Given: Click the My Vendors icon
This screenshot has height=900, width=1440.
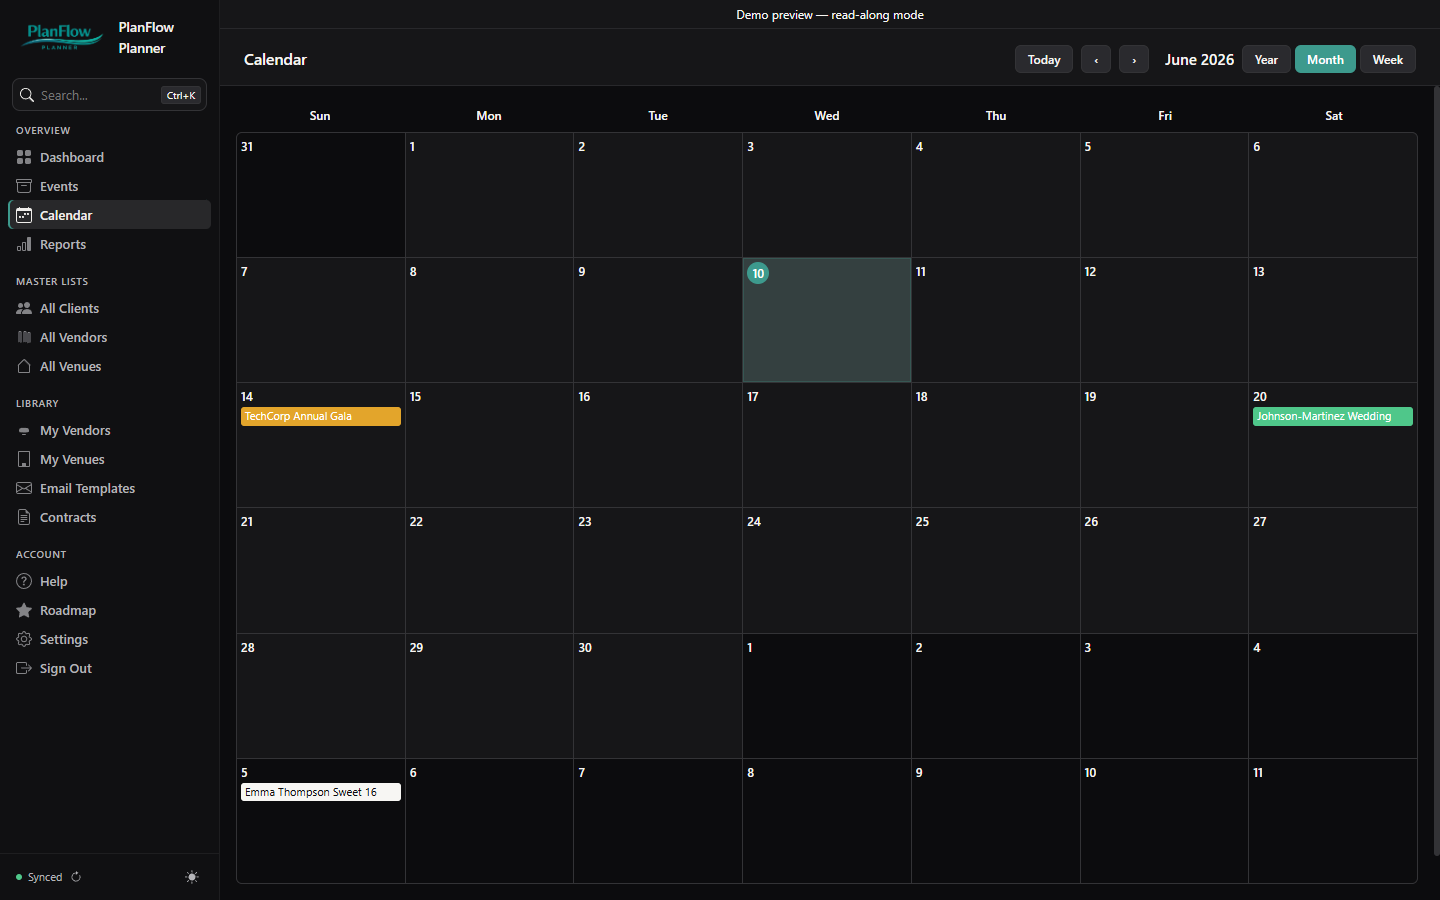Looking at the screenshot, I should click(x=24, y=431).
